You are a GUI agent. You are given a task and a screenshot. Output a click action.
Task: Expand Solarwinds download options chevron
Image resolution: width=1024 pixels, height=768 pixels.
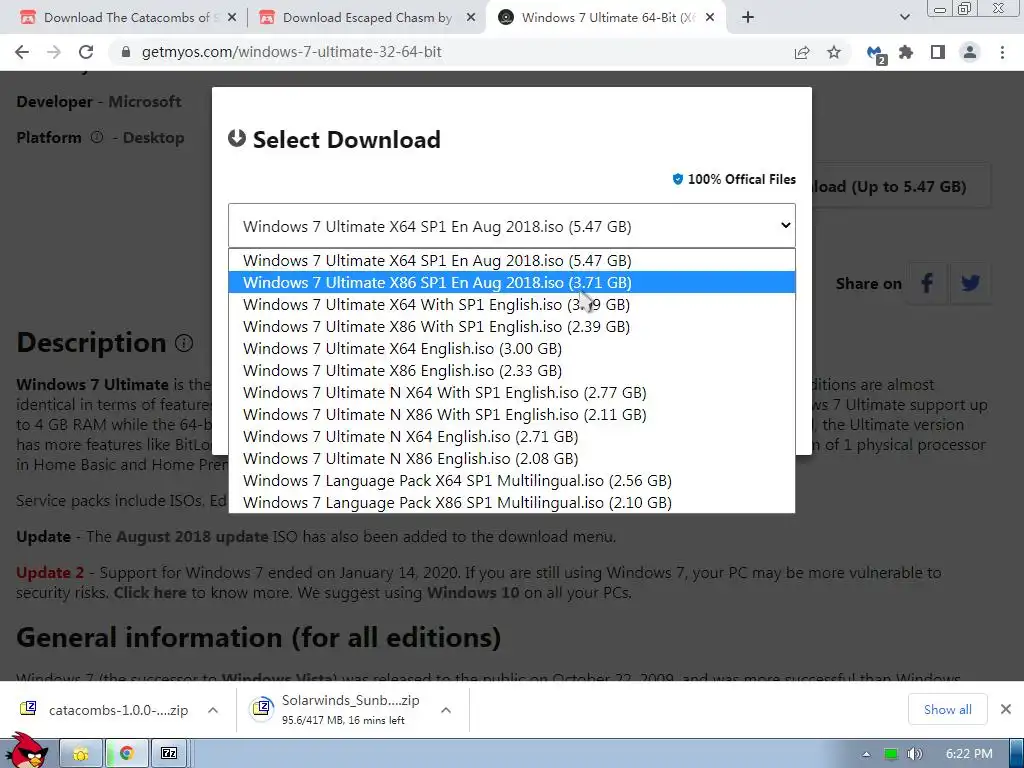point(446,710)
